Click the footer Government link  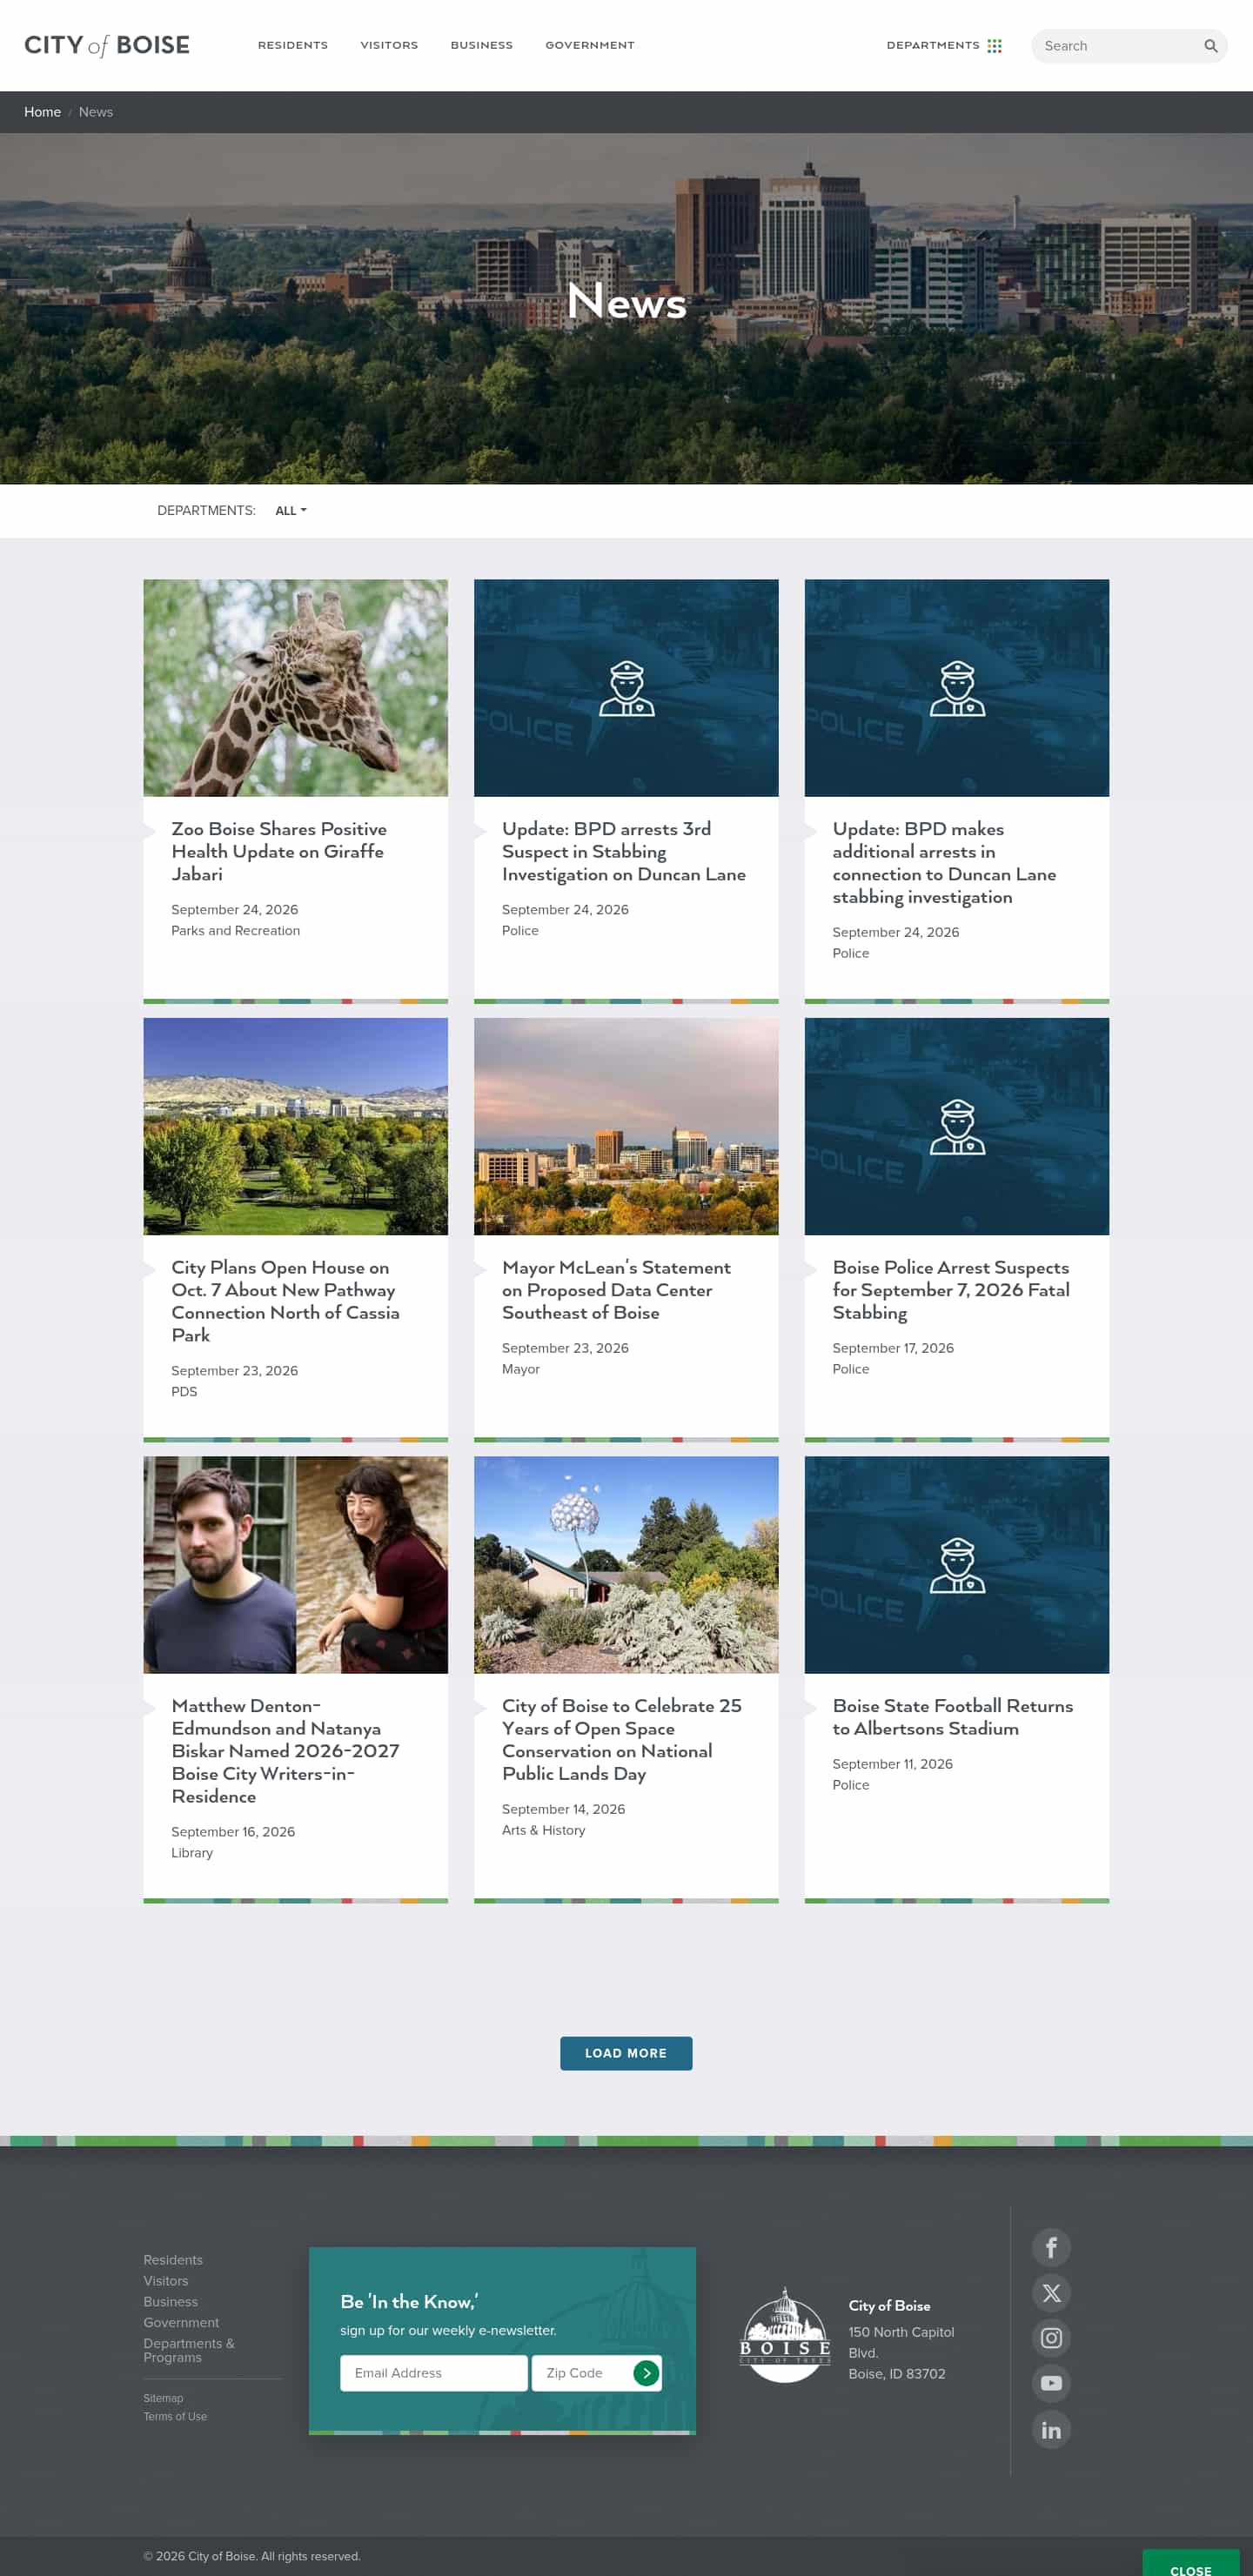tap(181, 2323)
